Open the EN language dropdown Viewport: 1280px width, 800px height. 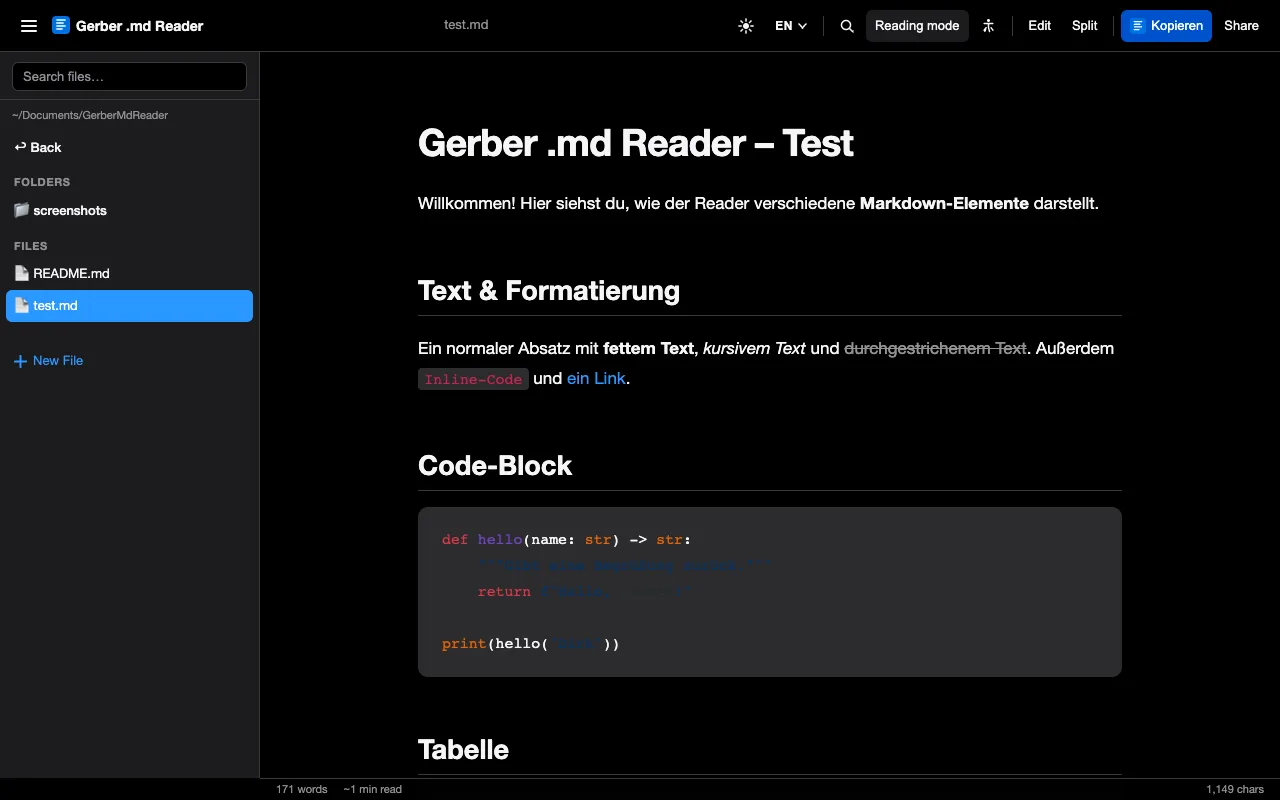[791, 26]
